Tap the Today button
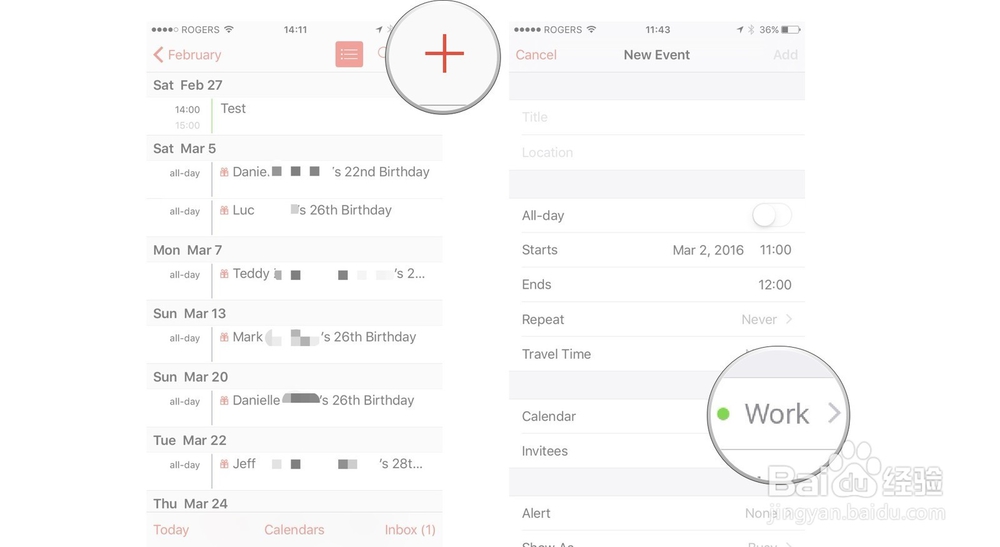This screenshot has height=547, width=1000. tap(171, 530)
